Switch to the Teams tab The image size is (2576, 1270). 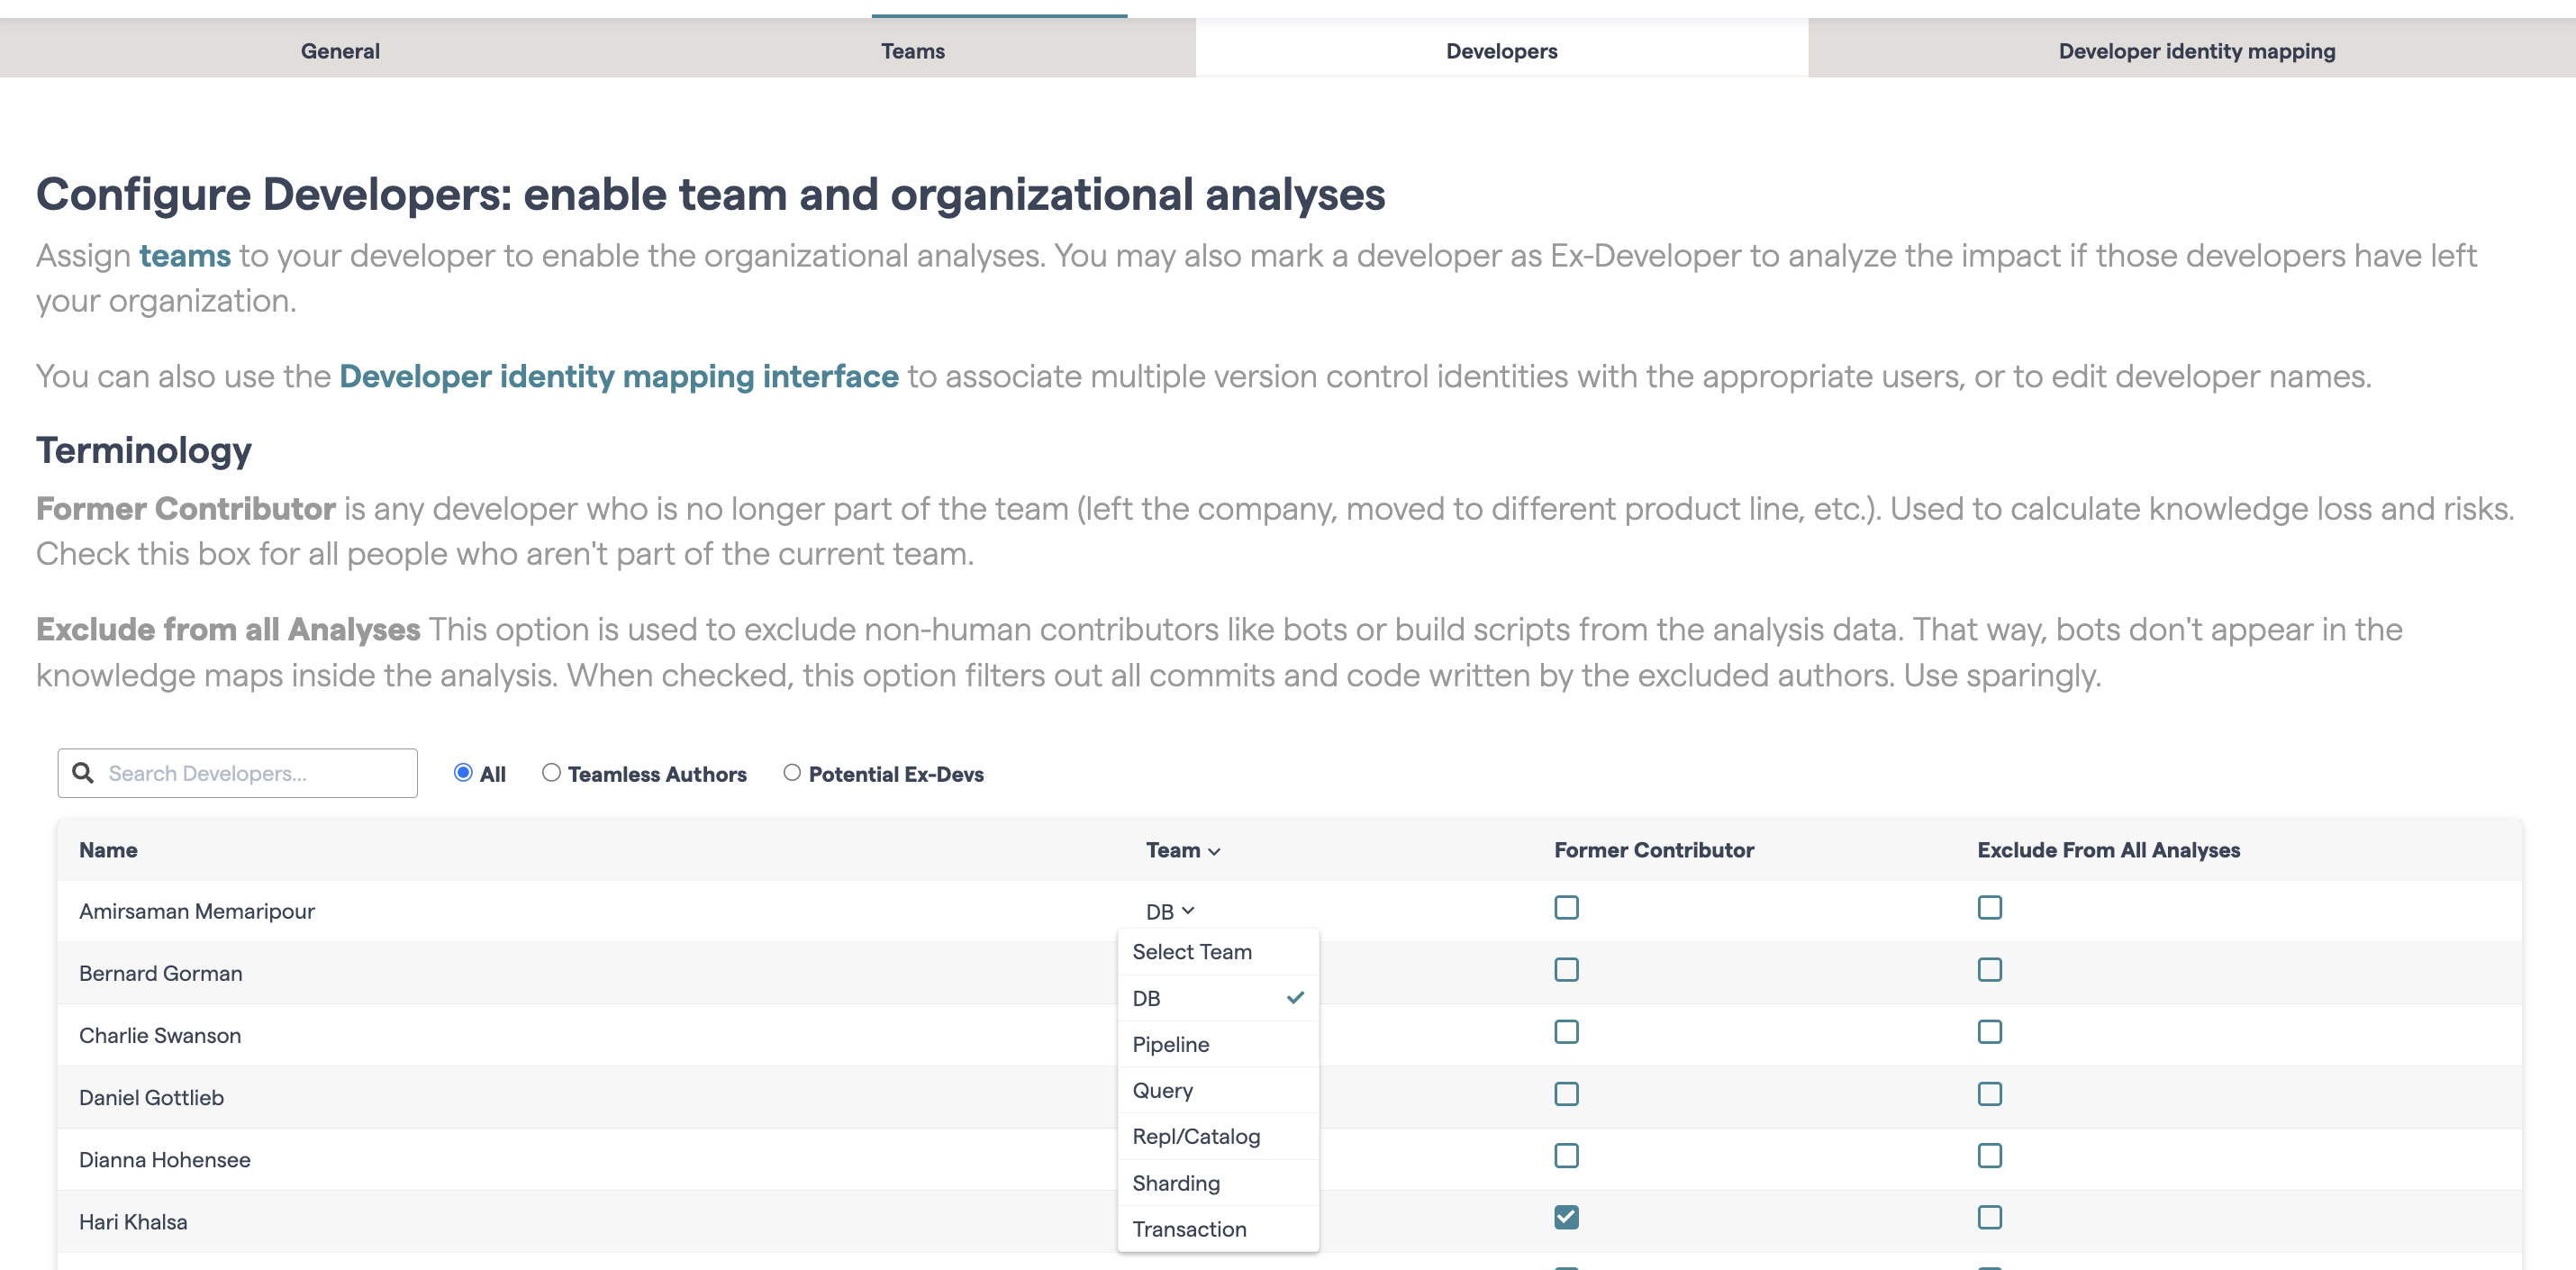coord(912,51)
